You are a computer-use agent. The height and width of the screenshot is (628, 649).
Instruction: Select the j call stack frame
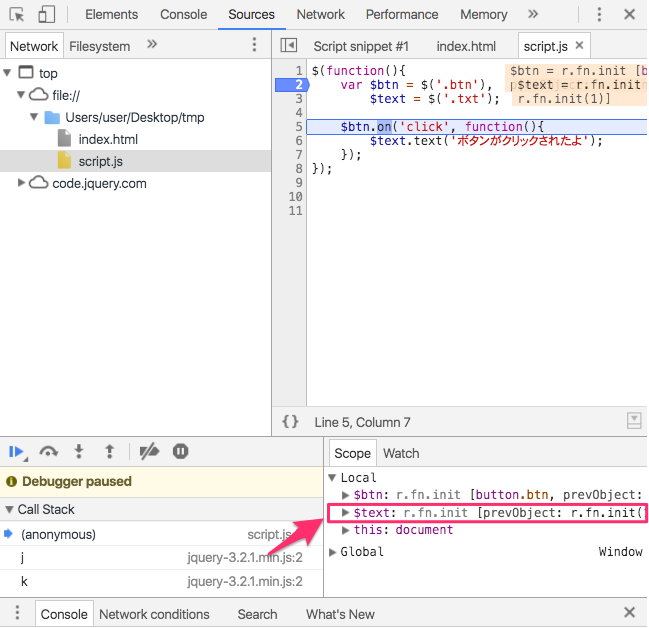[161, 558]
